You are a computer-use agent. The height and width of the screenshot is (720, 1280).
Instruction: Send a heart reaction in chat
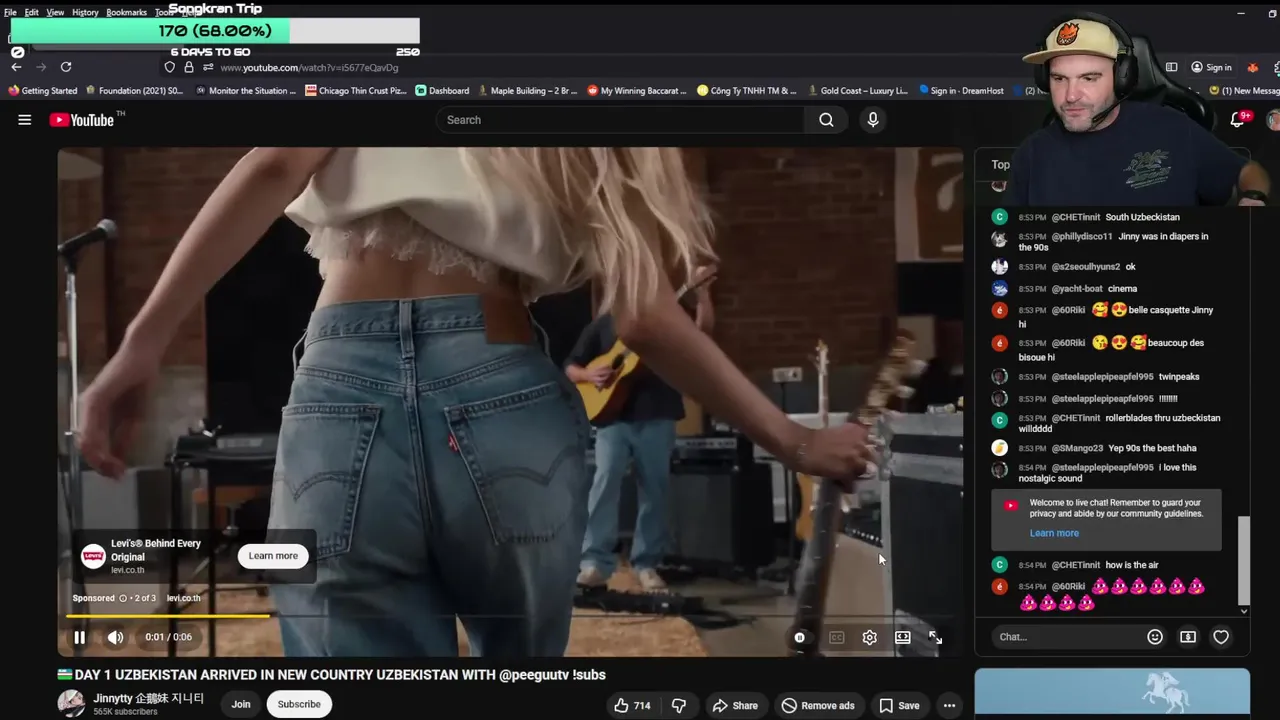coord(1221,637)
